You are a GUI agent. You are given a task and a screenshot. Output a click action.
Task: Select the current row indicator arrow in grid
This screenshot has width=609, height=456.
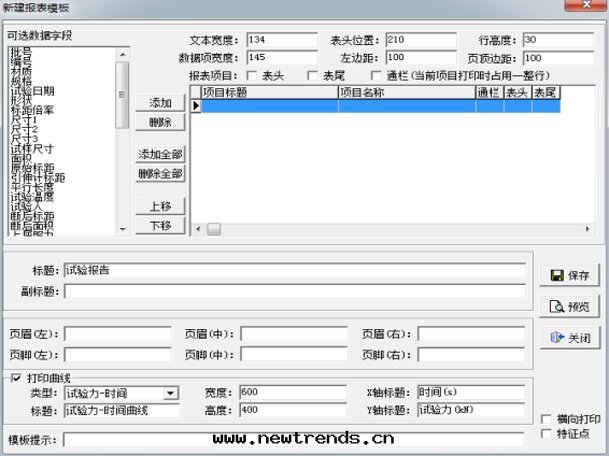[x=196, y=106]
